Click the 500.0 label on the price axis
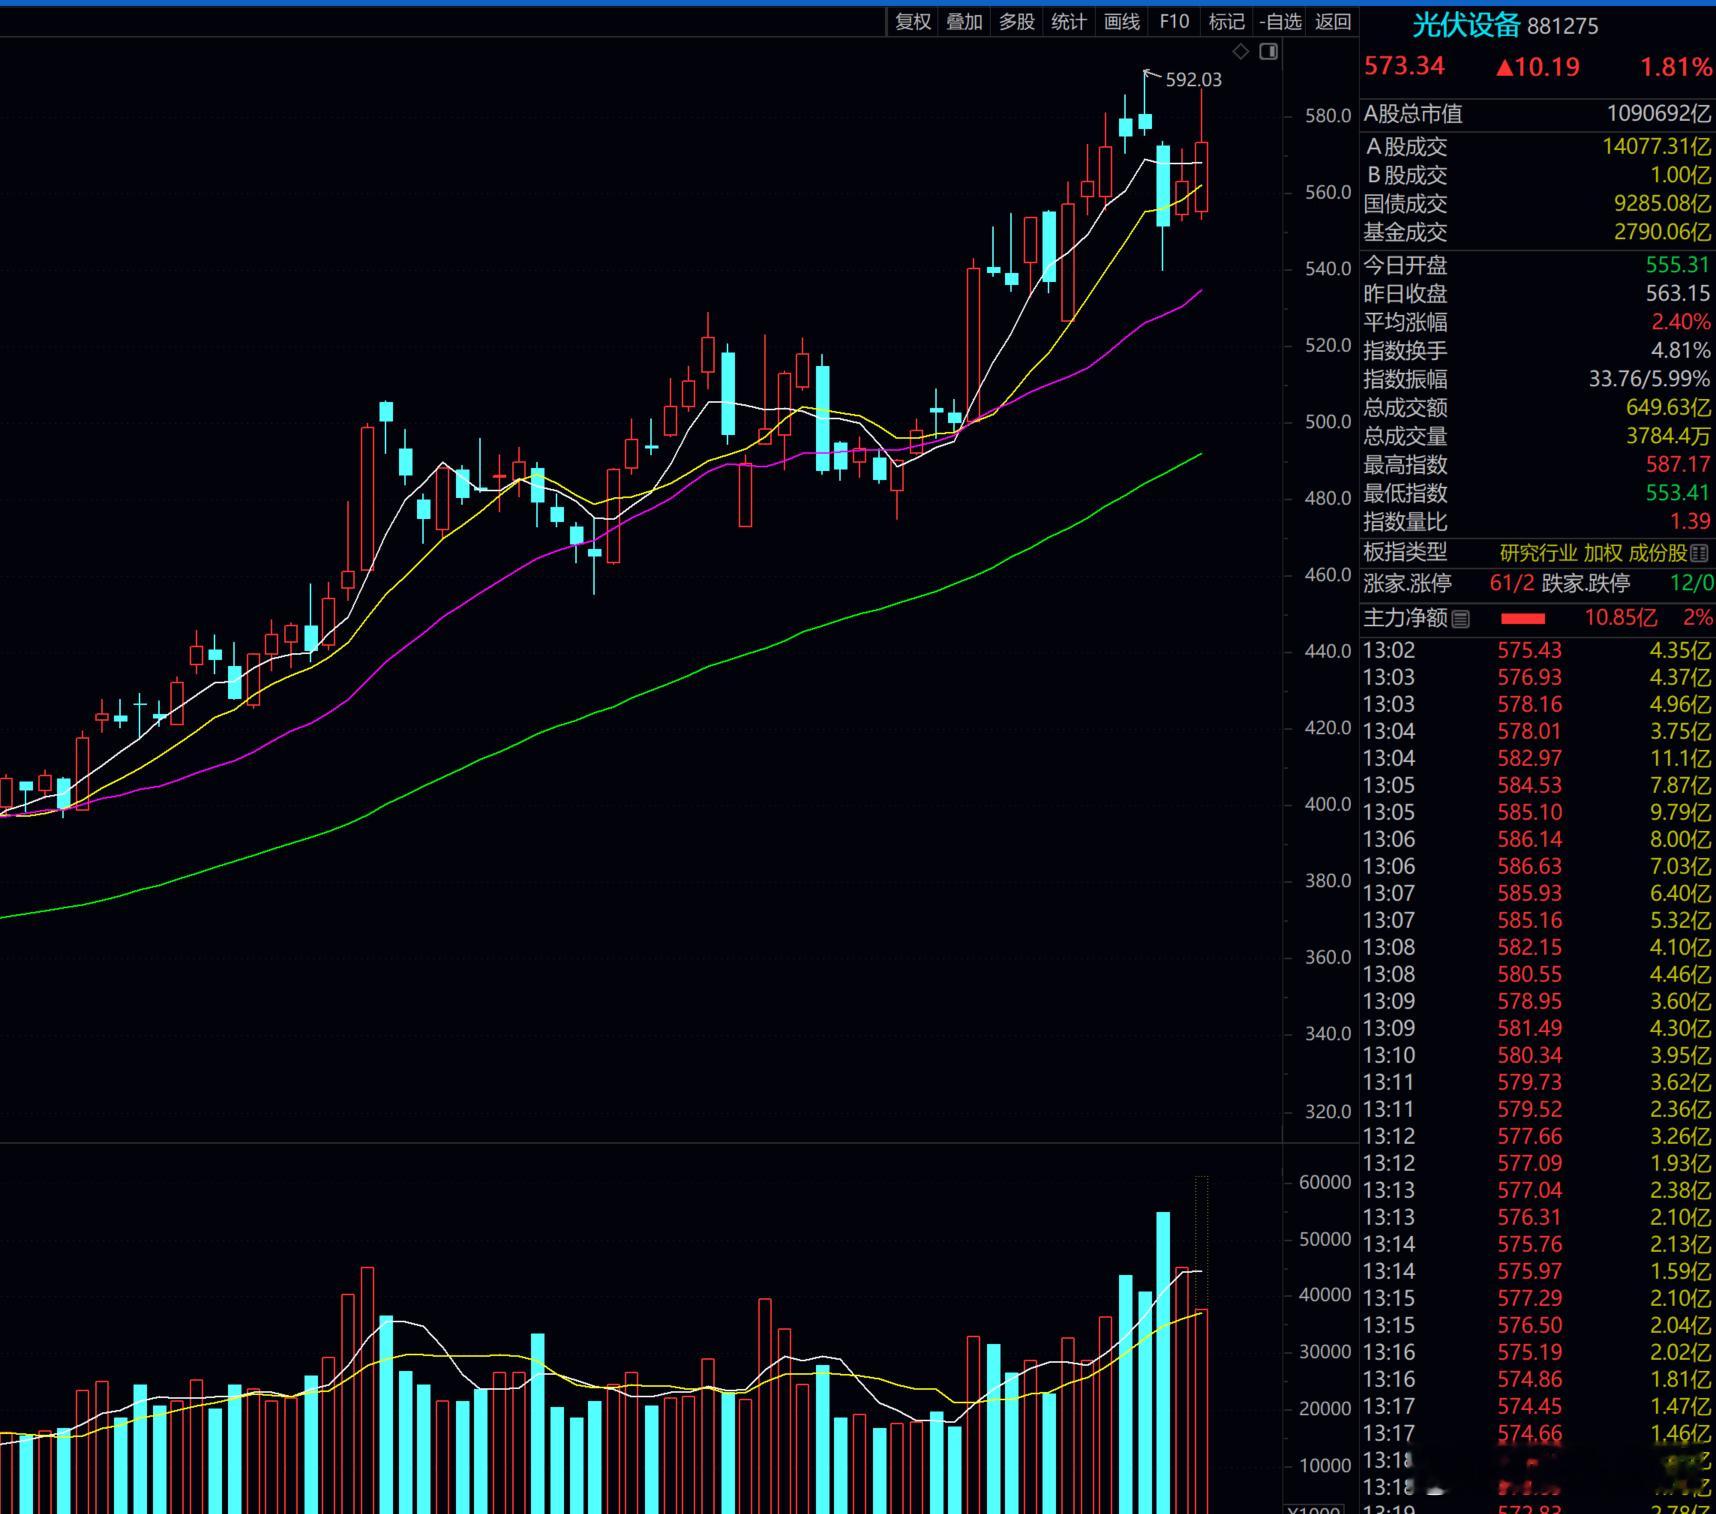 tap(1328, 422)
